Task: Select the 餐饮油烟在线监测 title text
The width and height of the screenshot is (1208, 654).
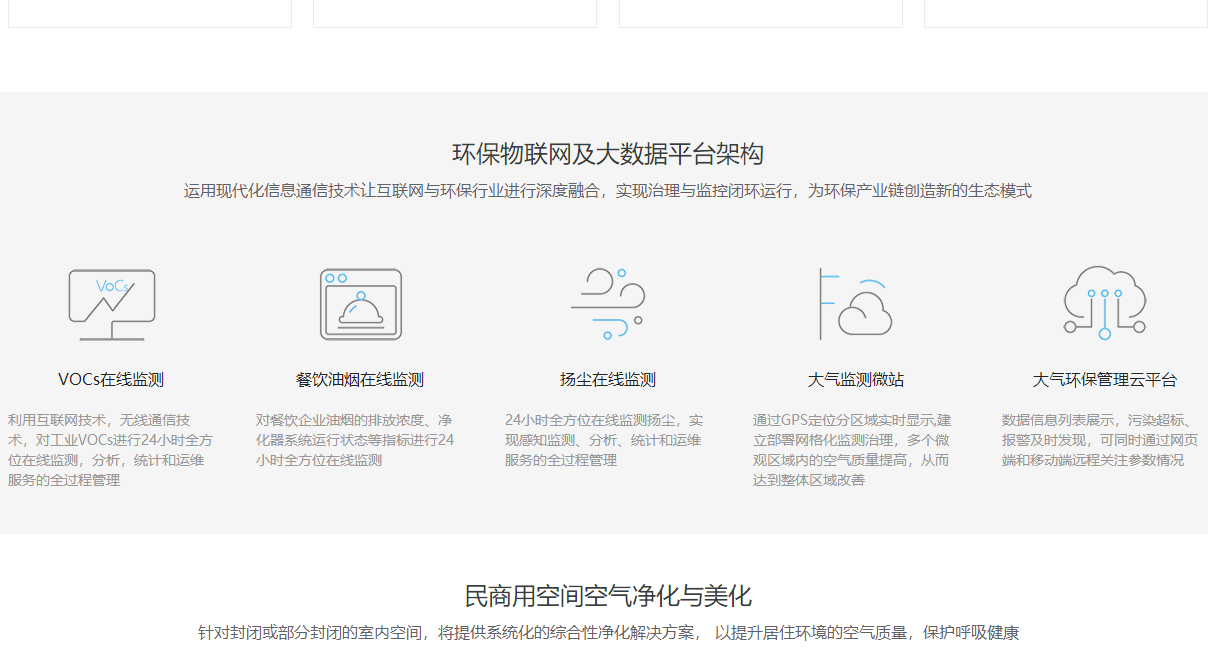Action: click(360, 379)
